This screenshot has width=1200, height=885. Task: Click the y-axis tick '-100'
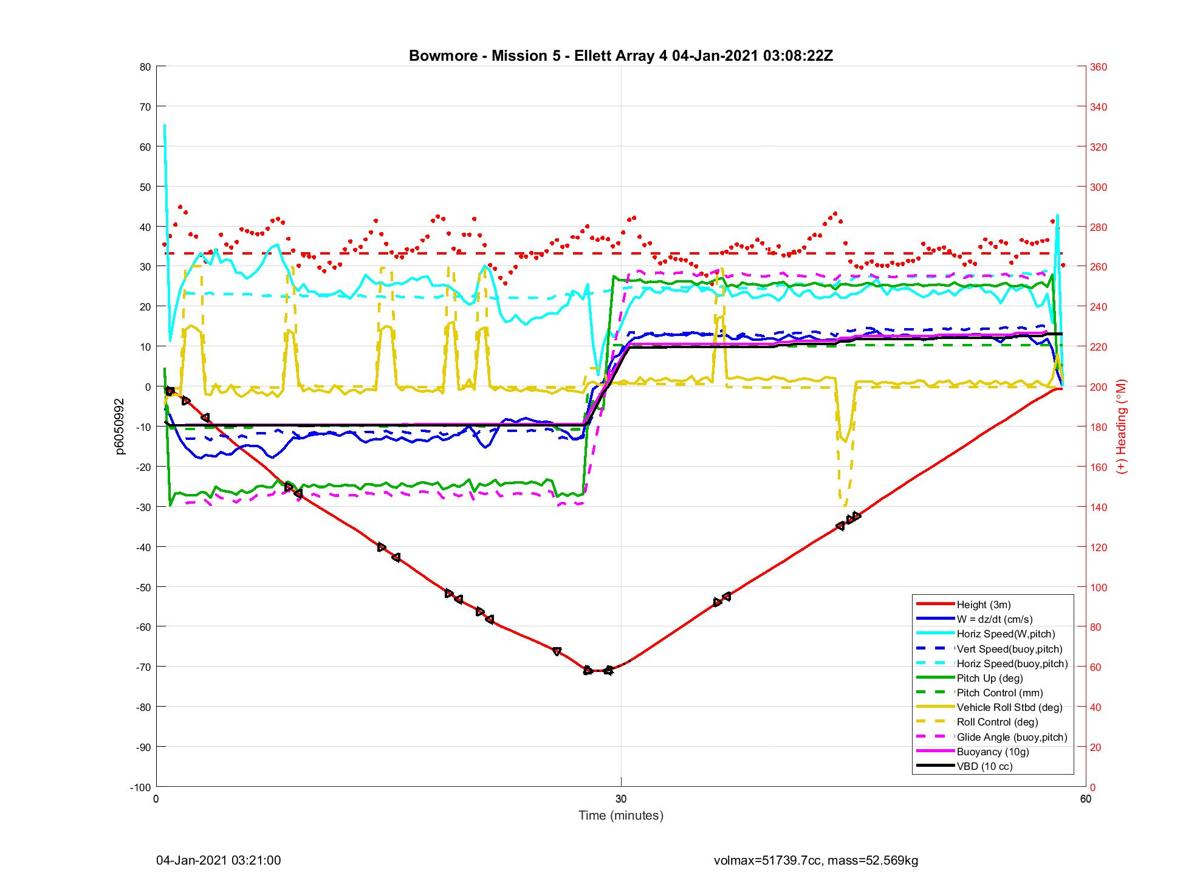(x=139, y=787)
